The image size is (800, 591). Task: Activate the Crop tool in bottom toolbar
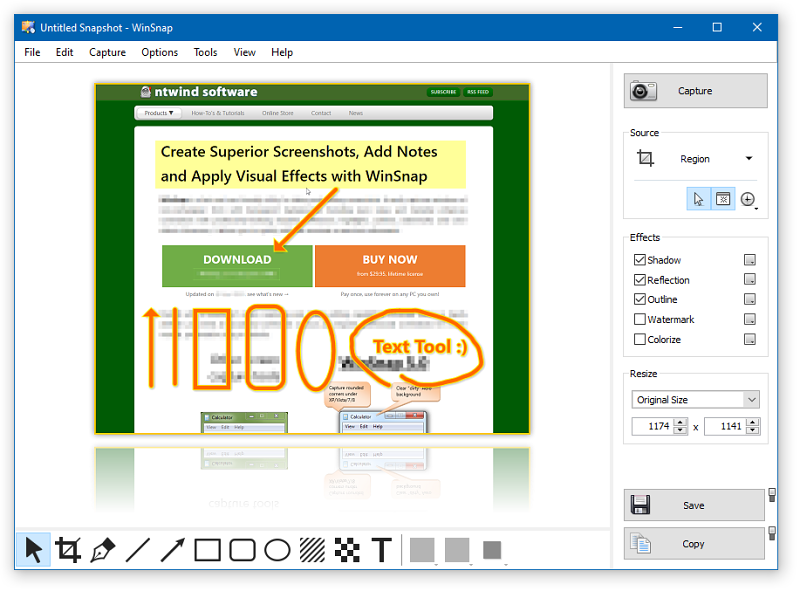click(x=68, y=550)
